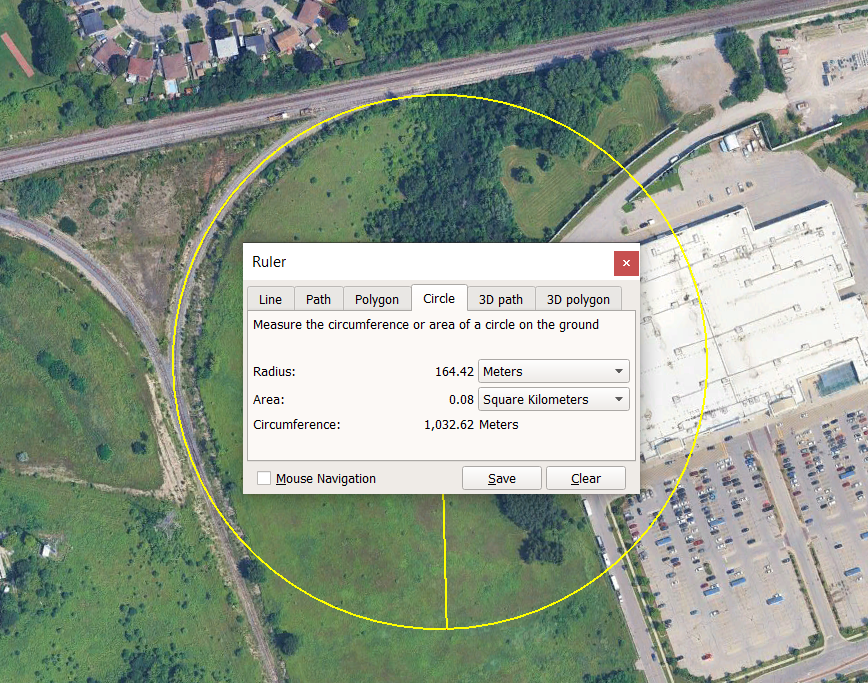
Task: Select the Polygon tab
Action: 377,299
